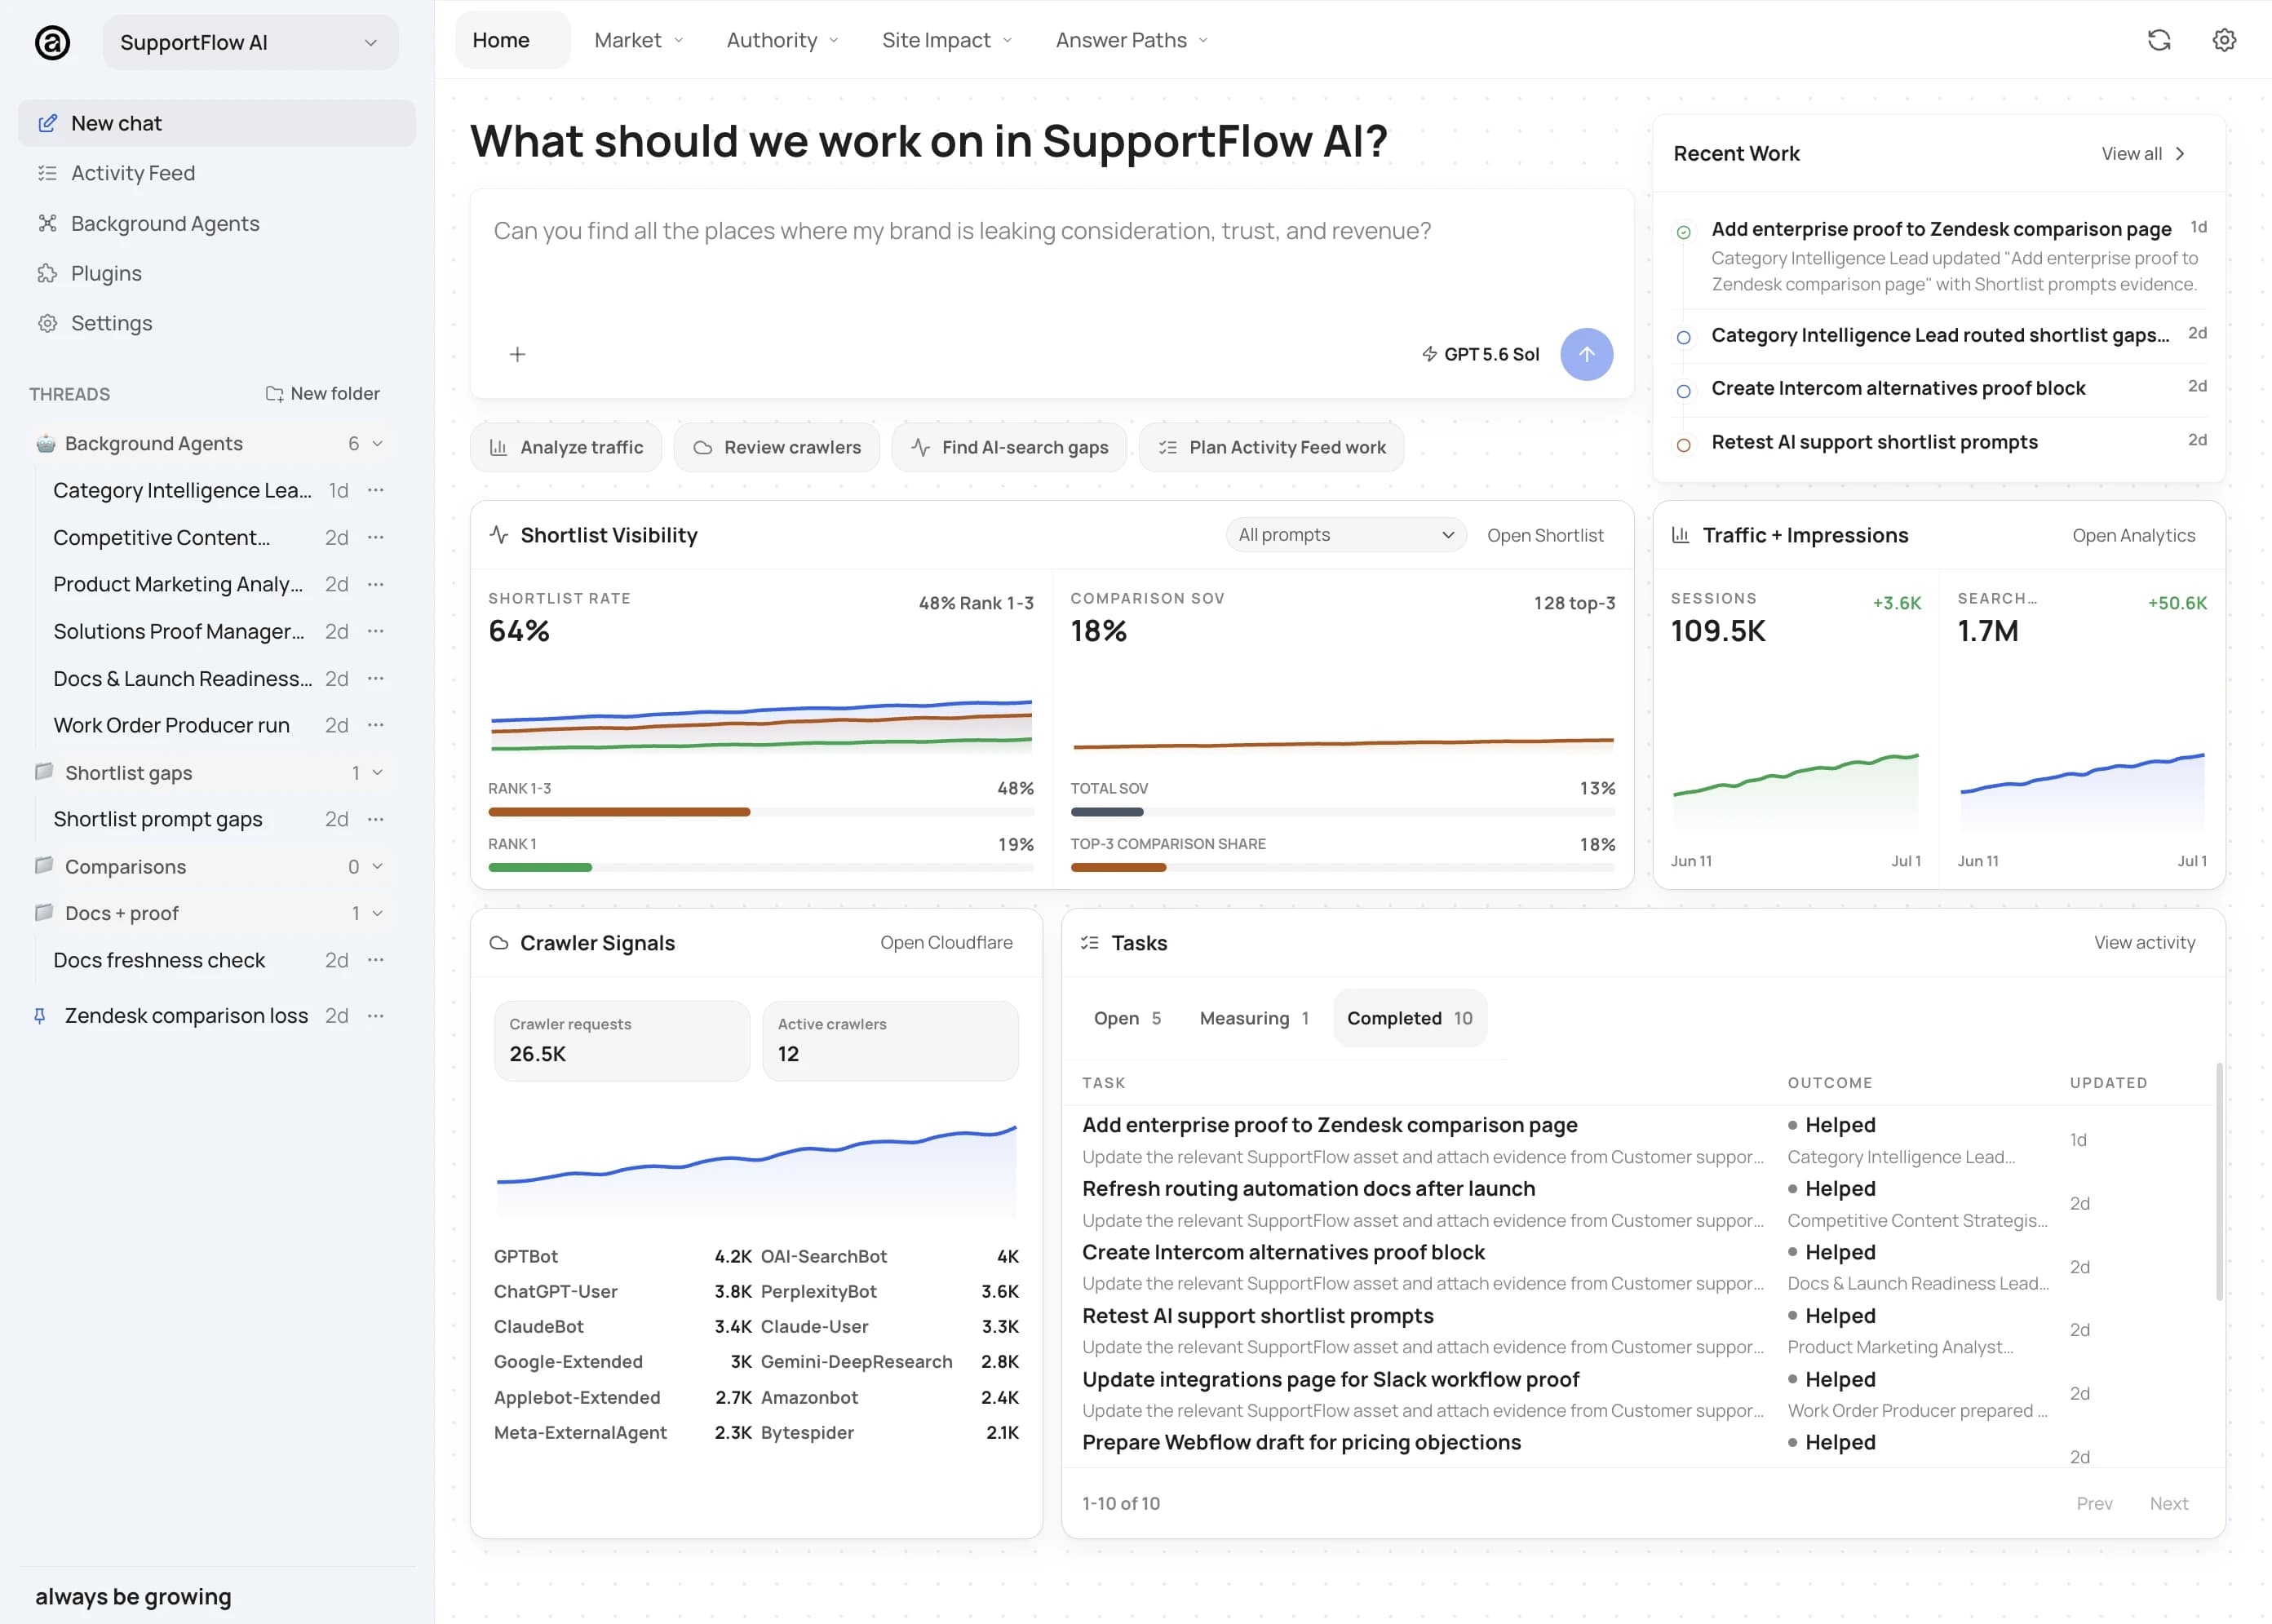
Task: Click the Shortlist Visibility pulse icon
Action: pos(499,535)
